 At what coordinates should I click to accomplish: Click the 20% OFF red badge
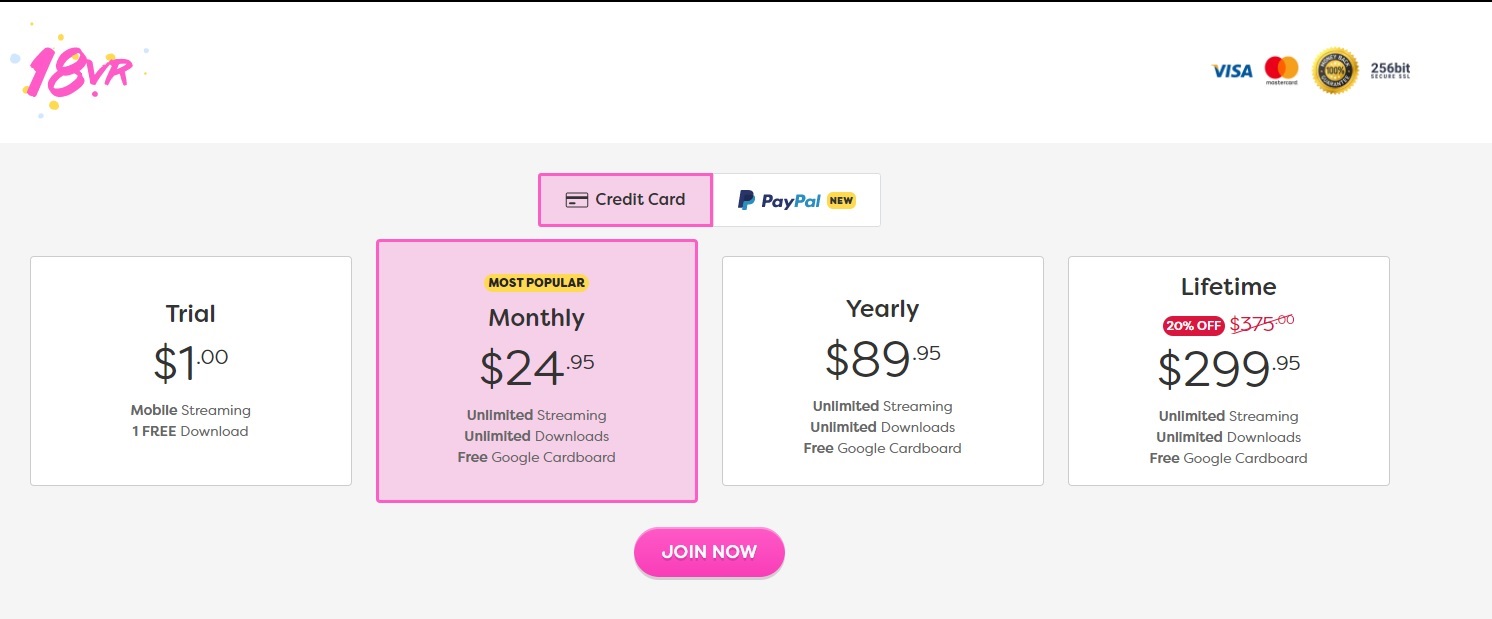click(1193, 325)
